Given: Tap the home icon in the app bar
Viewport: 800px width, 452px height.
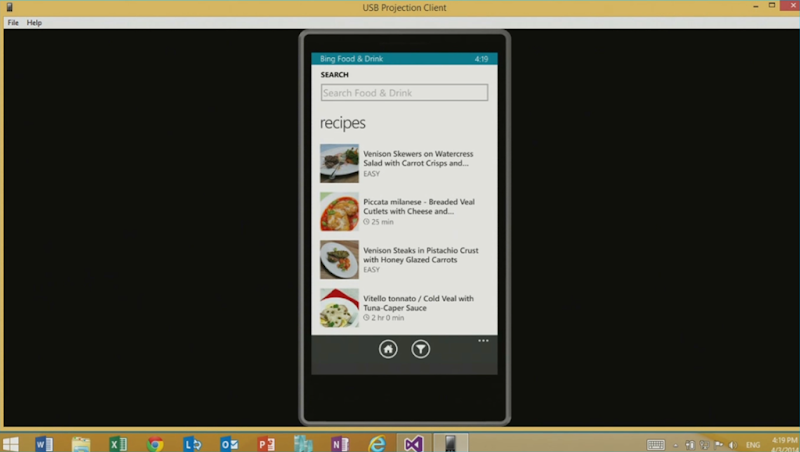Looking at the screenshot, I should tap(388, 349).
